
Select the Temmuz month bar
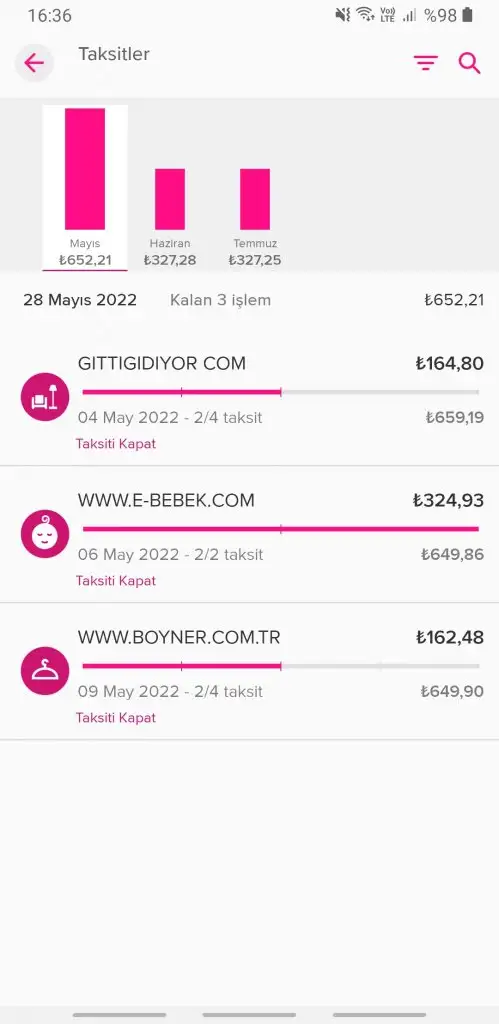coord(255,217)
